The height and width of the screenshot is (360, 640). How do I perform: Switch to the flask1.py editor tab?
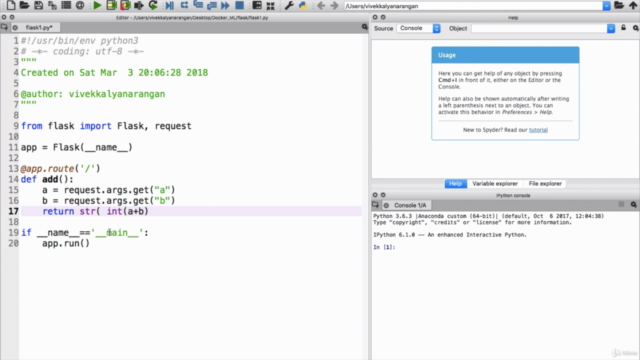coord(39,27)
